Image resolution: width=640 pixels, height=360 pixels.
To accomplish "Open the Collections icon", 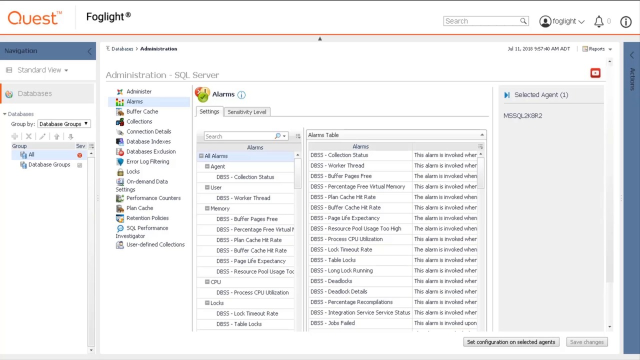I will pyautogui.click(x=120, y=122).
